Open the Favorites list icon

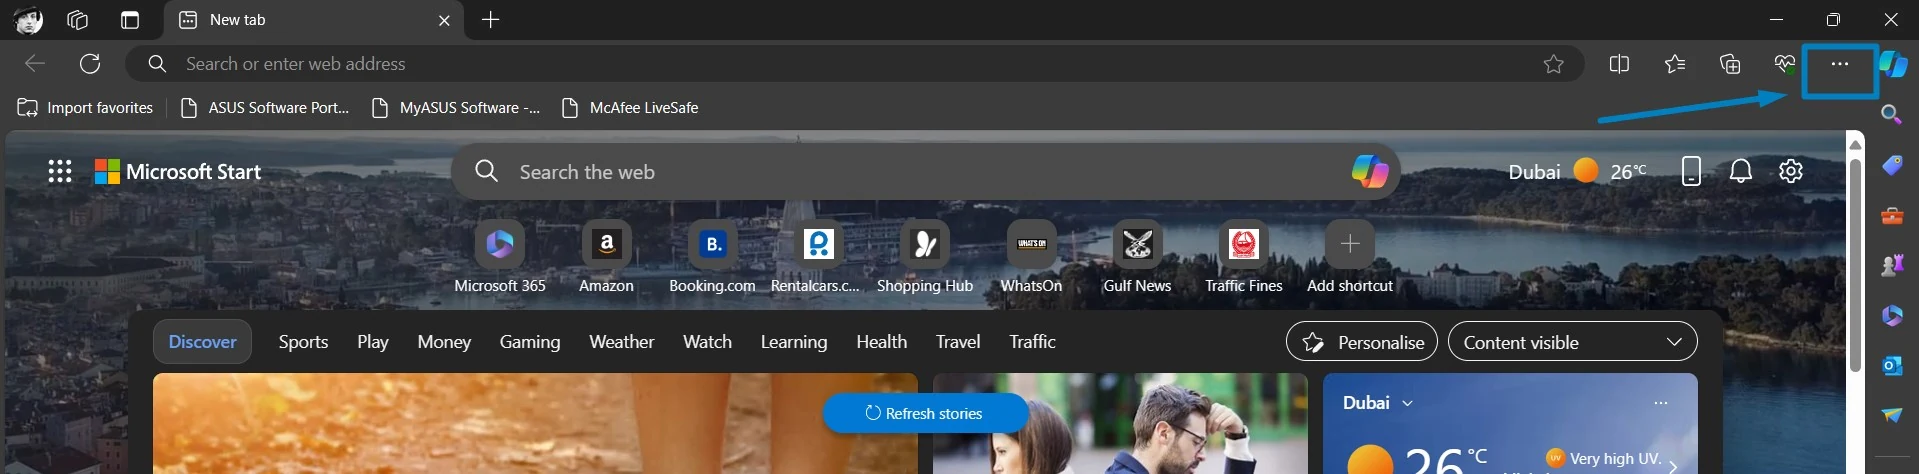[1675, 64]
